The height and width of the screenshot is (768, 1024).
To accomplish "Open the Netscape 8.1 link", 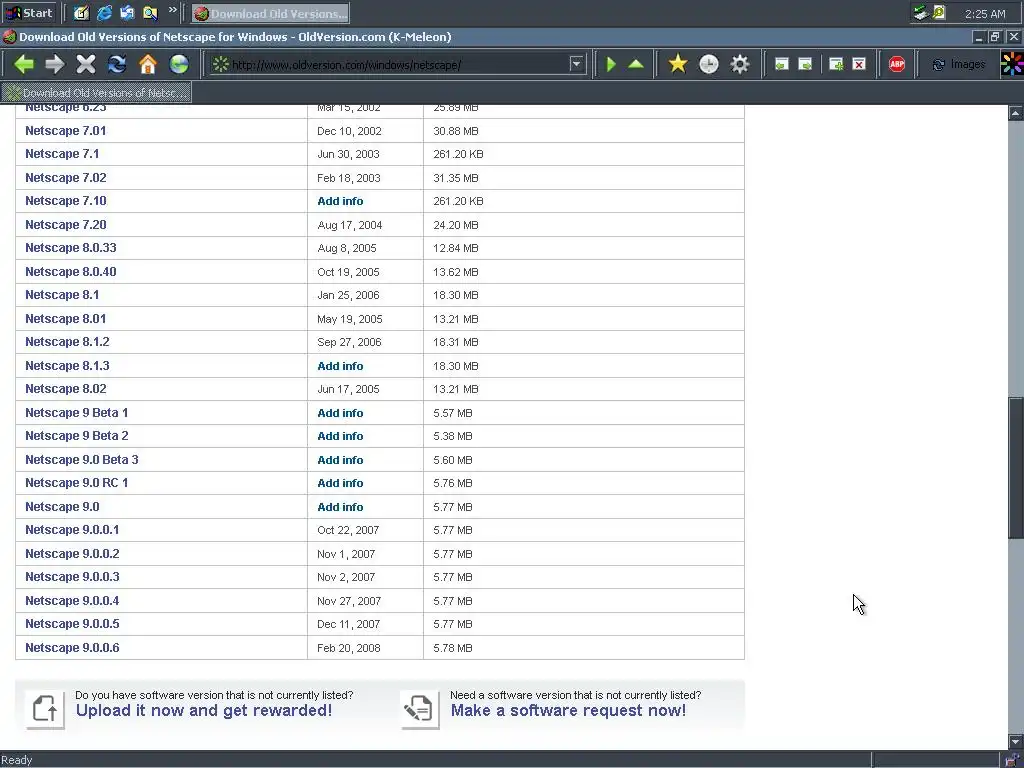I will 62,295.
